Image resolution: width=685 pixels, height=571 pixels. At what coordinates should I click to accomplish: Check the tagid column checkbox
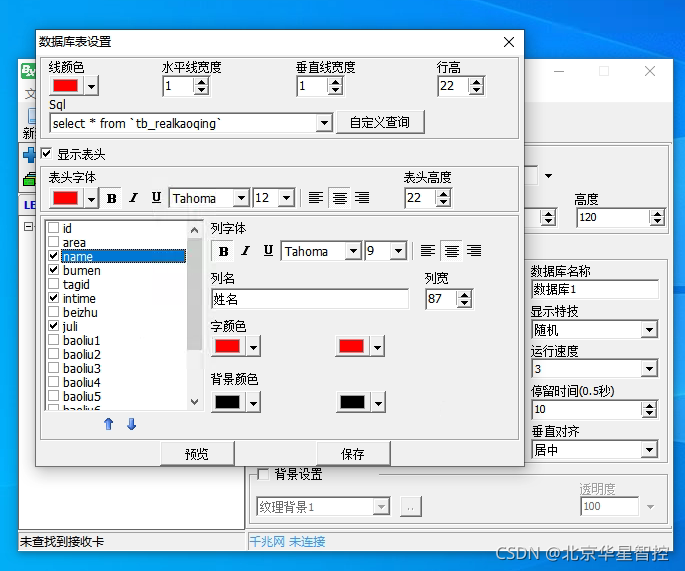[54, 284]
